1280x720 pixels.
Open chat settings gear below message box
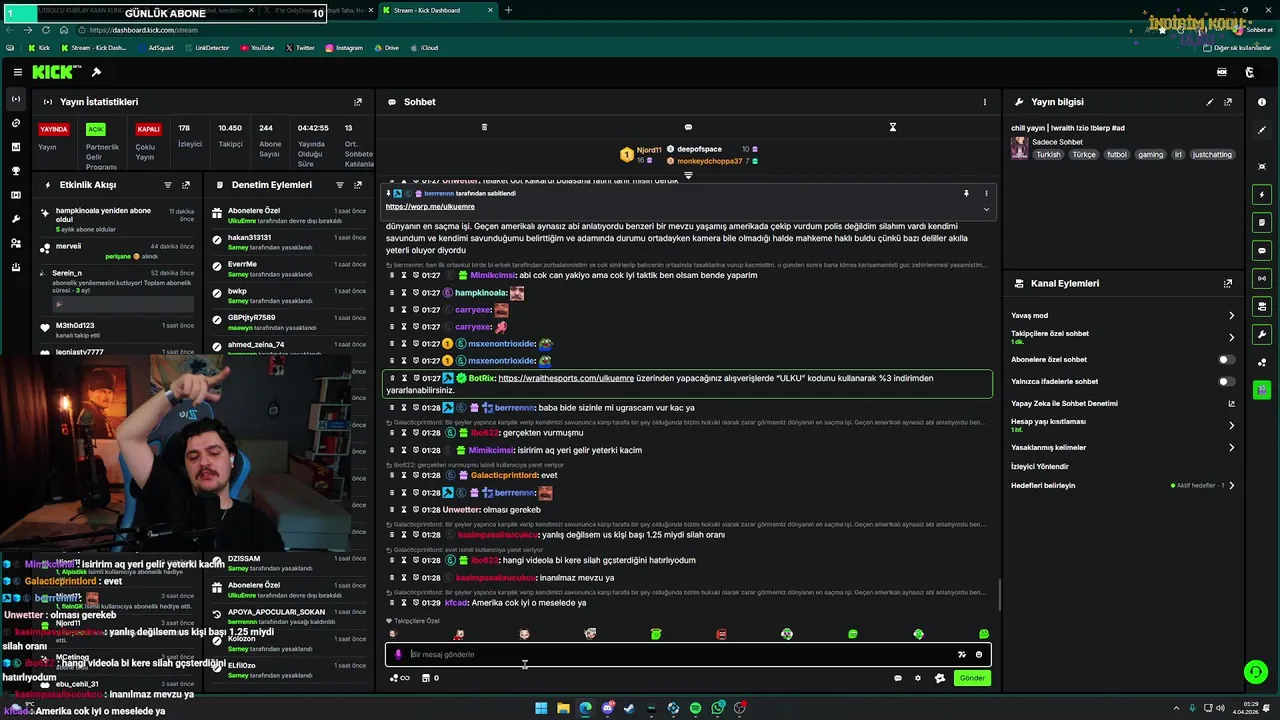coord(918,678)
